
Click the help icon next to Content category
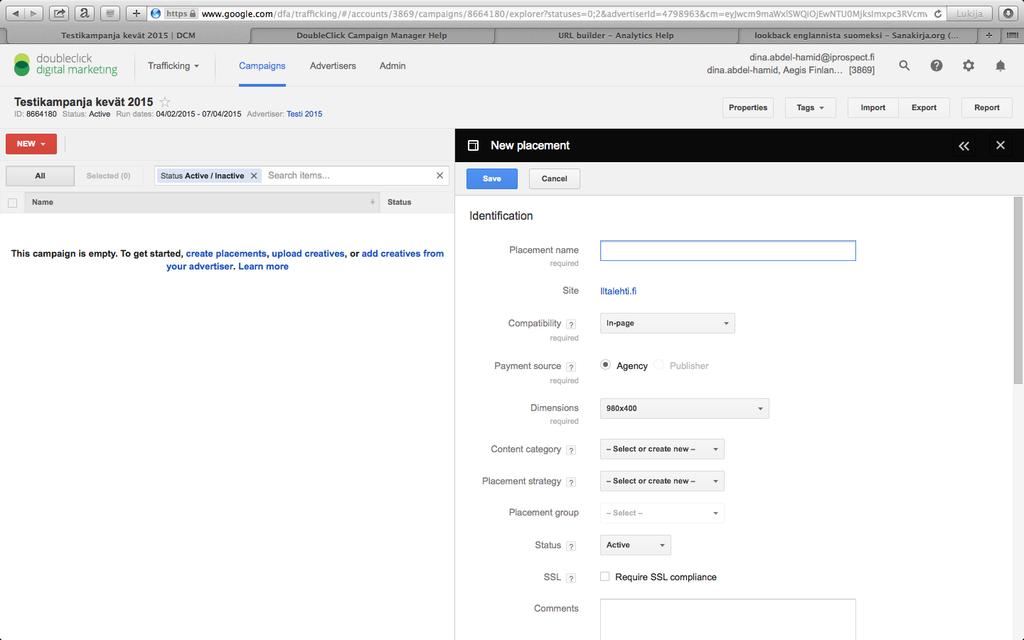(x=571, y=450)
